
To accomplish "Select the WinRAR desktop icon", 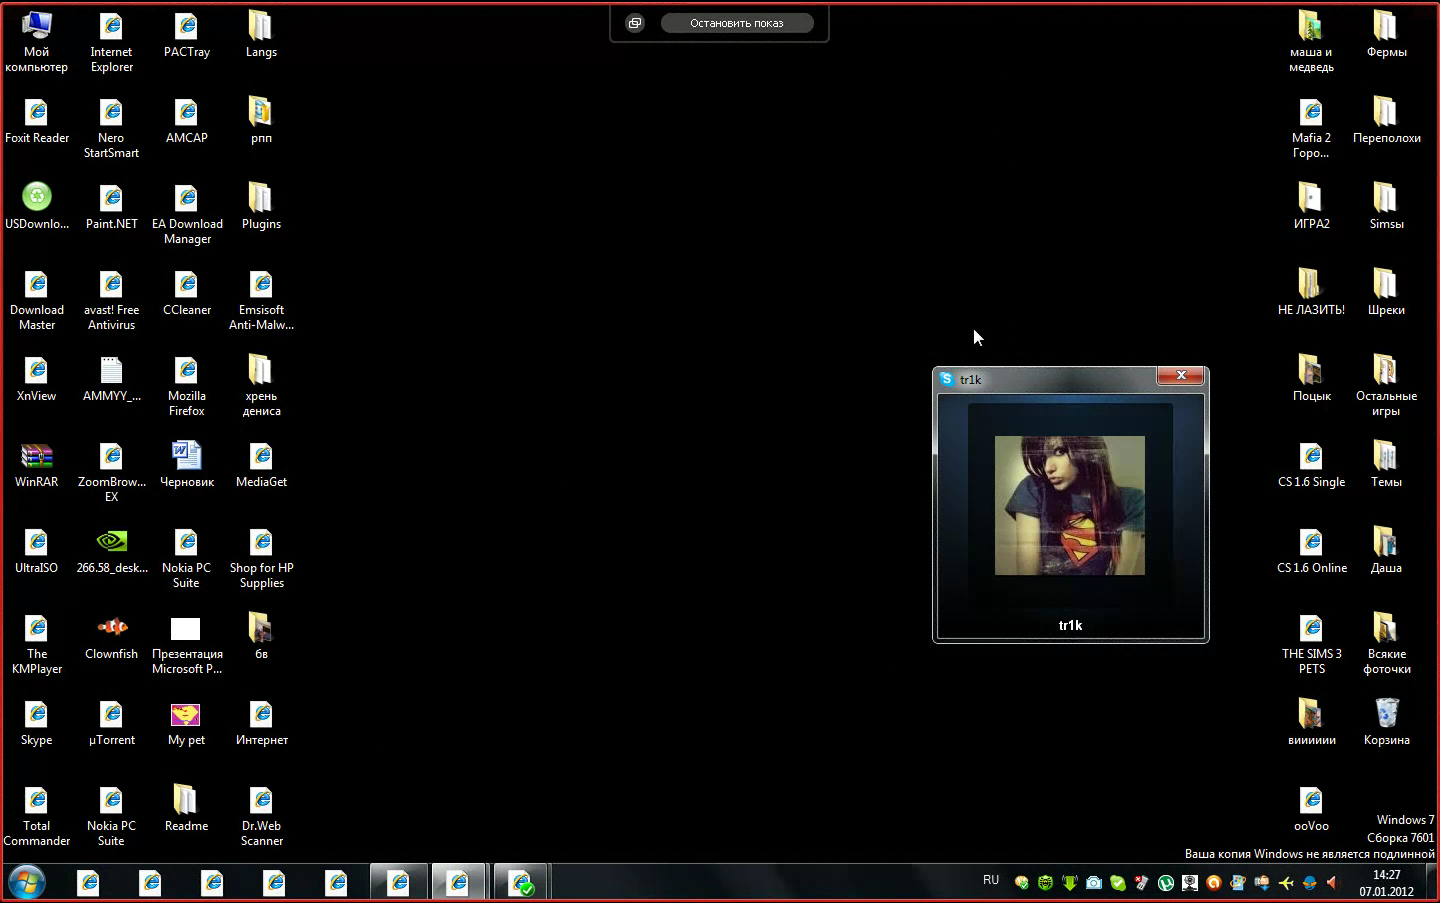I will (x=37, y=458).
